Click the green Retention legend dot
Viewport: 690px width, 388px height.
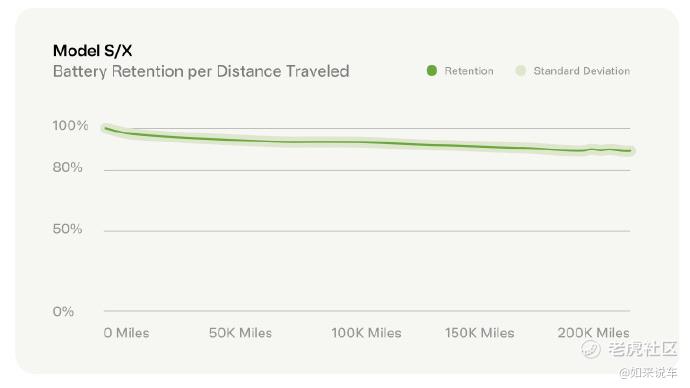[432, 70]
